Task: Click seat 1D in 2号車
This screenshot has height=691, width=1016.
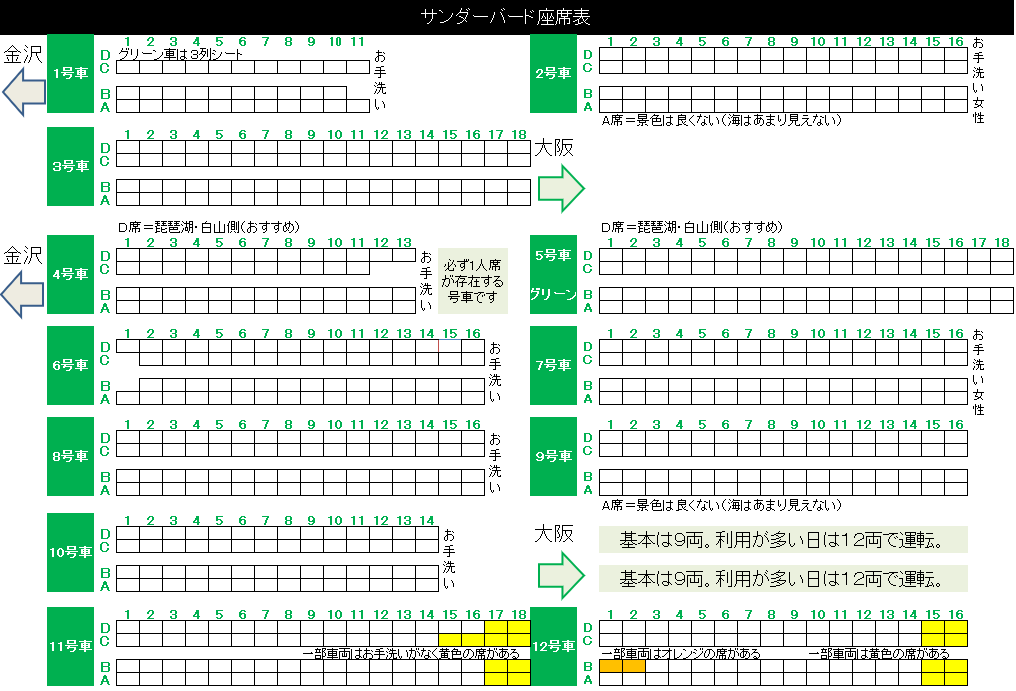Action: pos(611,54)
